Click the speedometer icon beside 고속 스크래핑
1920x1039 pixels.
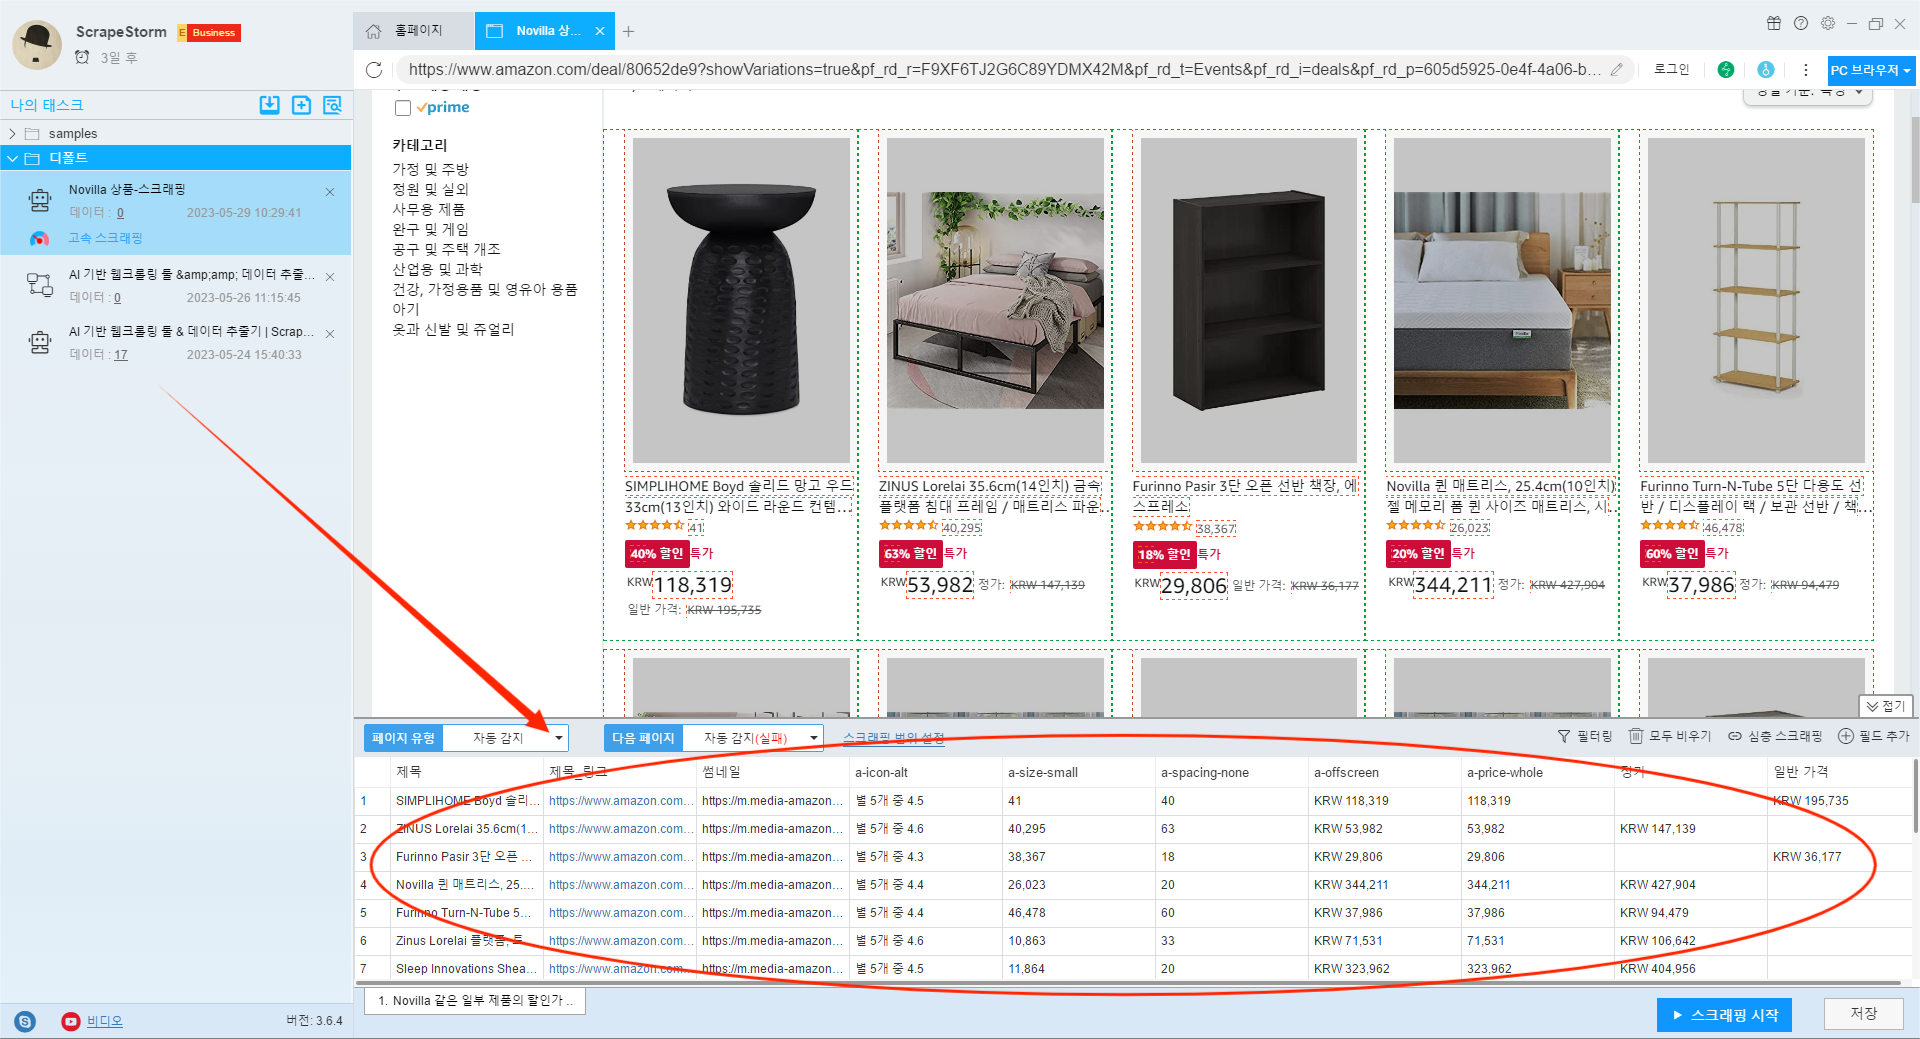[x=39, y=239]
